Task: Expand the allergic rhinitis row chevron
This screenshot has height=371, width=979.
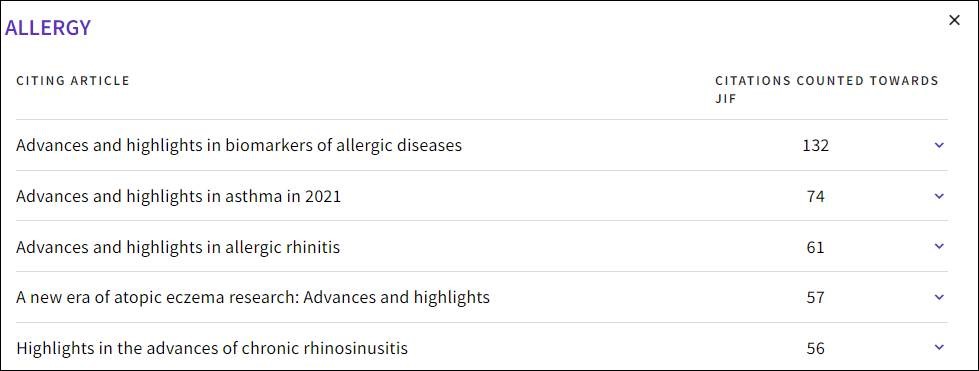Action: (x=939, y=247)
